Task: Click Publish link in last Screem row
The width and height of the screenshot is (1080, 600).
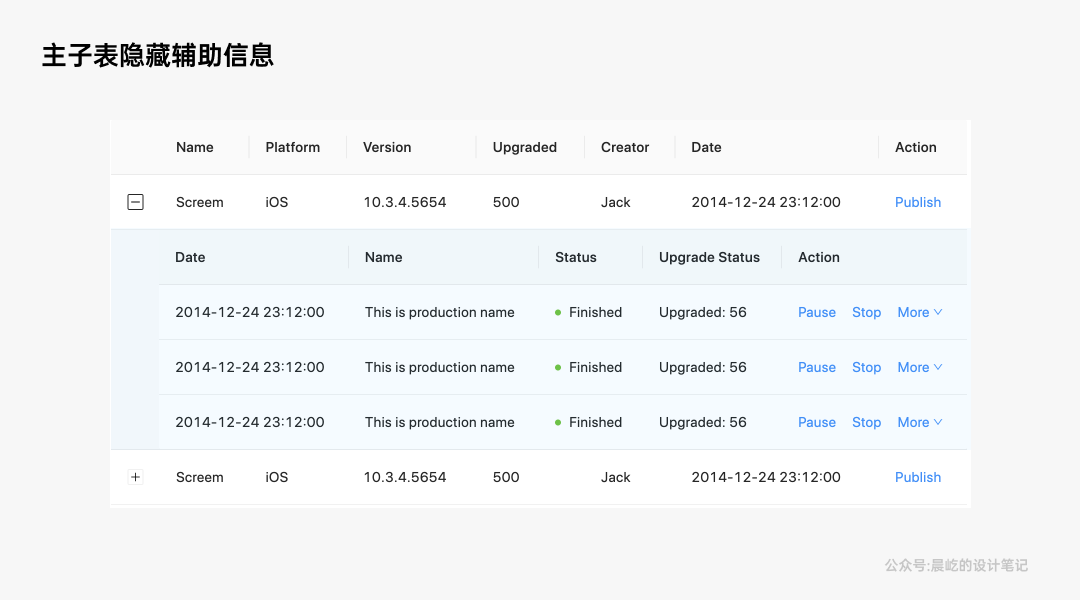Action: point(917,477)
